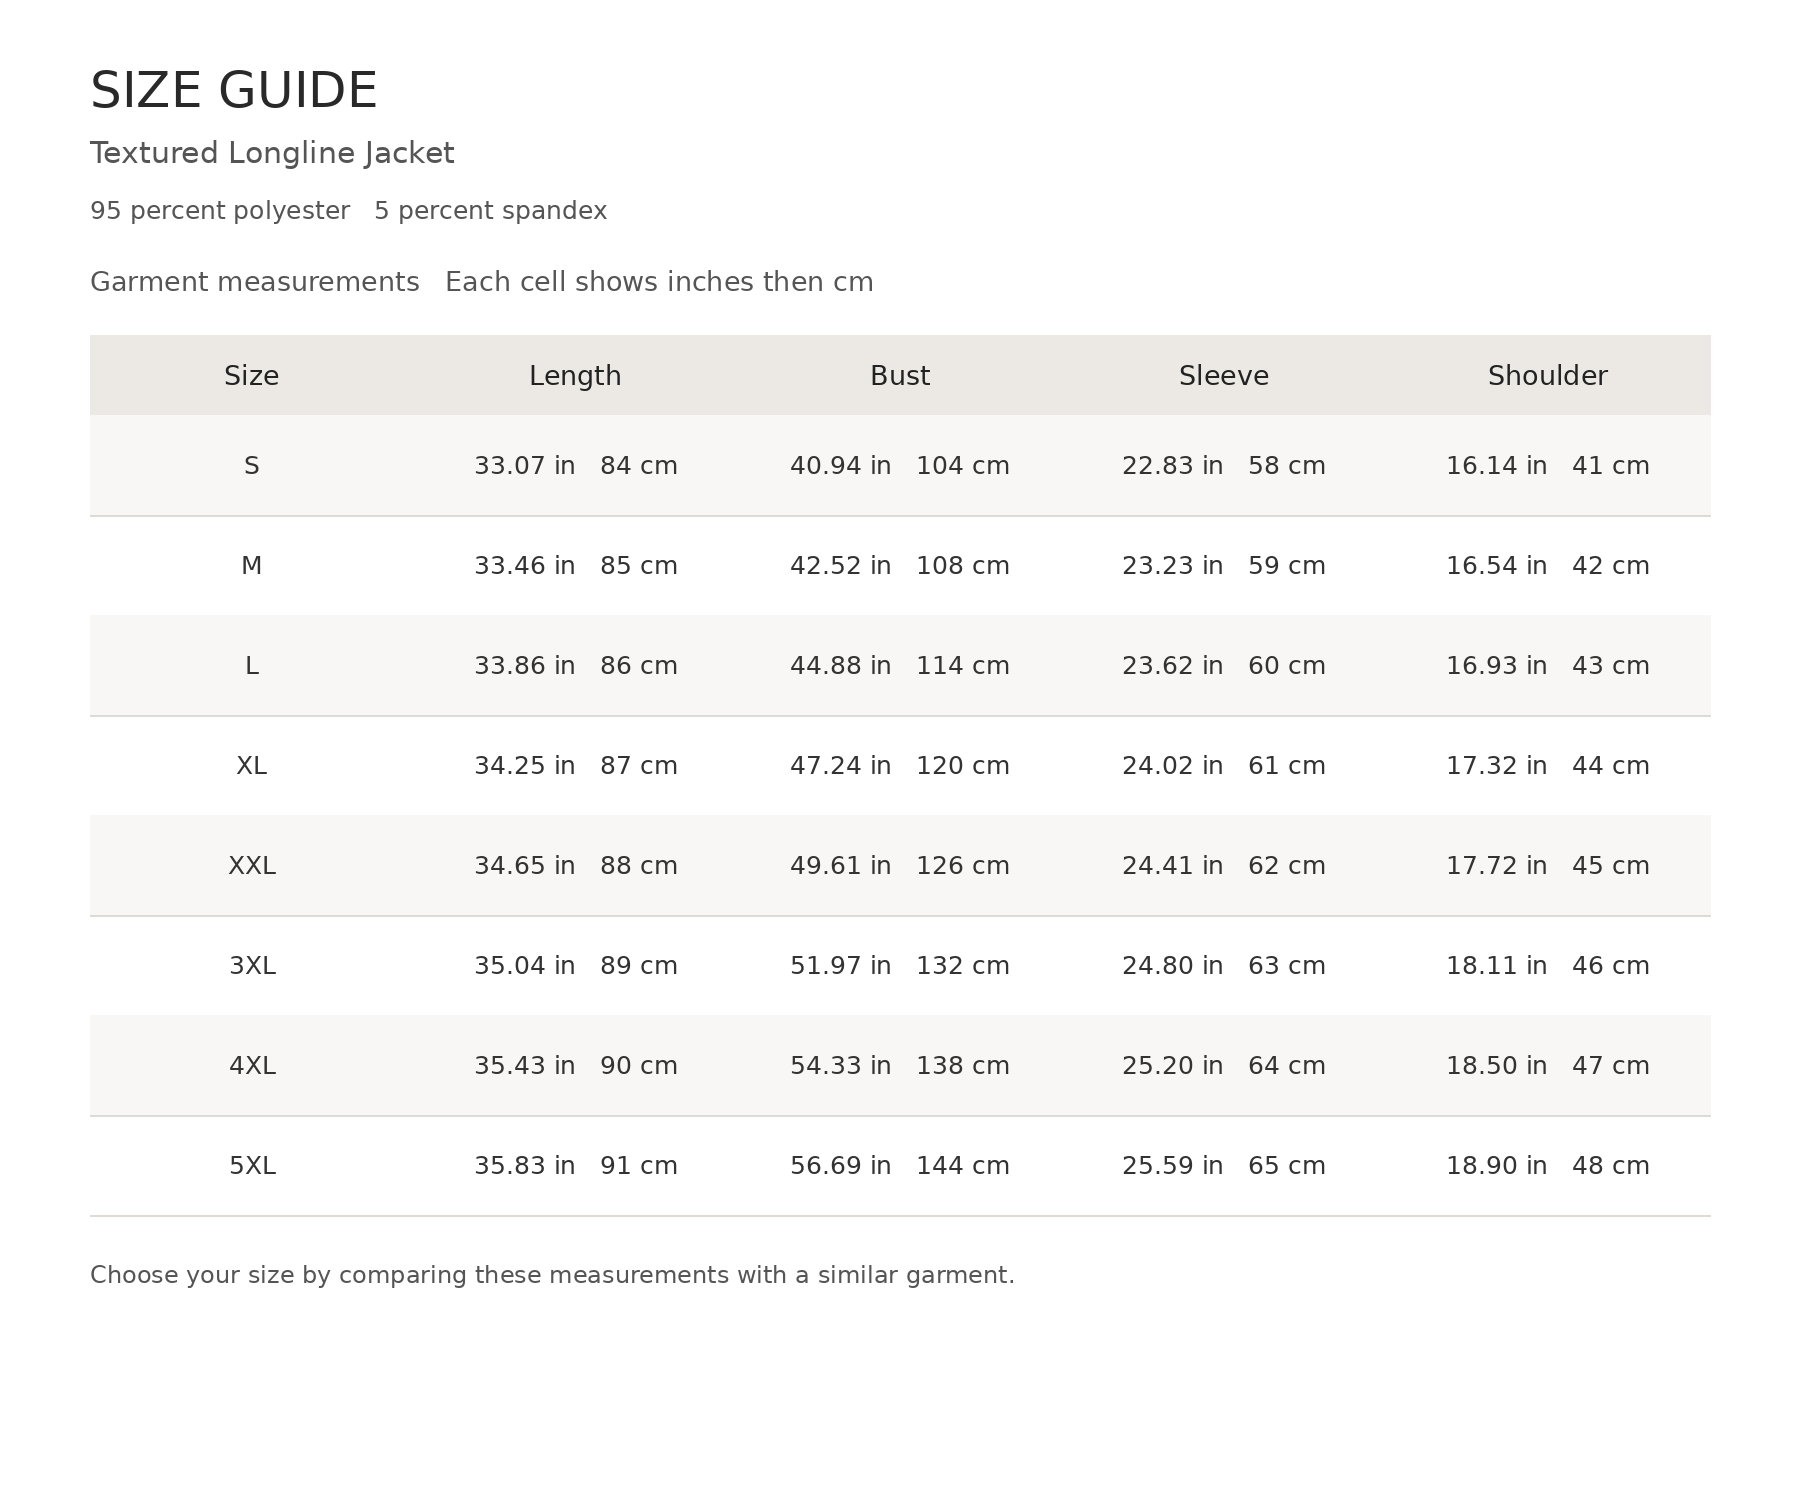Click the '35.43 in 90 cm' length cell

pyautogui.click(x=576, y=1066)
